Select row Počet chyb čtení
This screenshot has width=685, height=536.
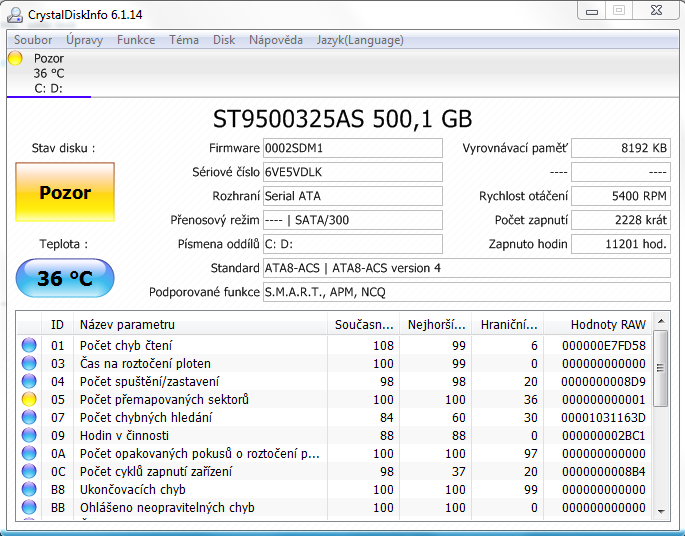(x=334, y=346)
